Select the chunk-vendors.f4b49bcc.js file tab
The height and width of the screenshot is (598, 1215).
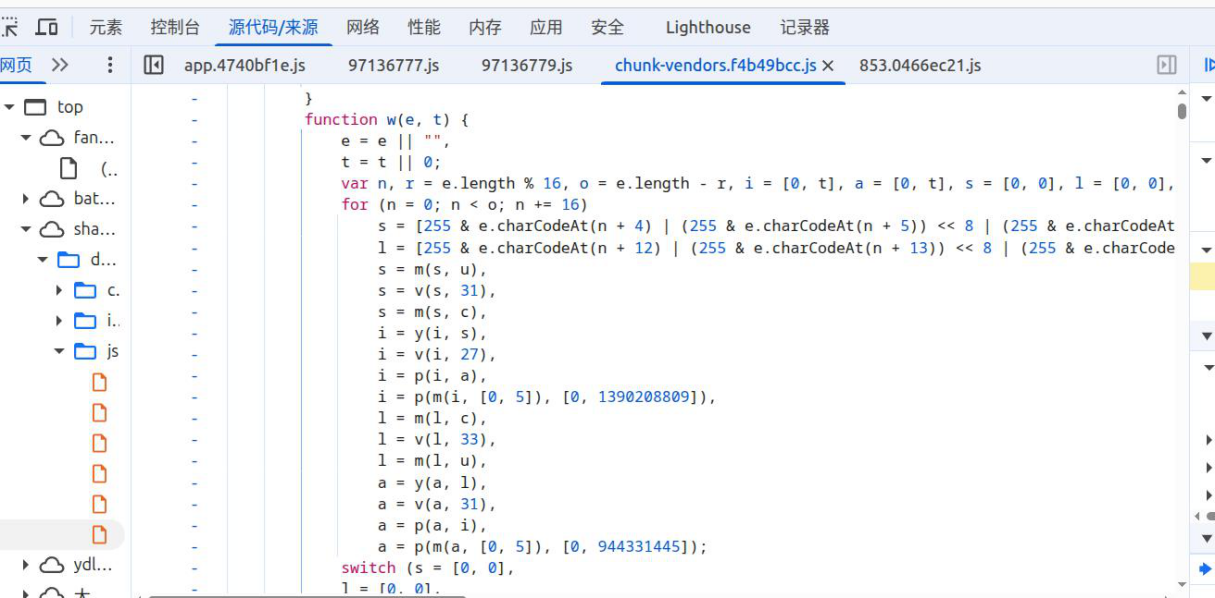(x=716, y=66)
